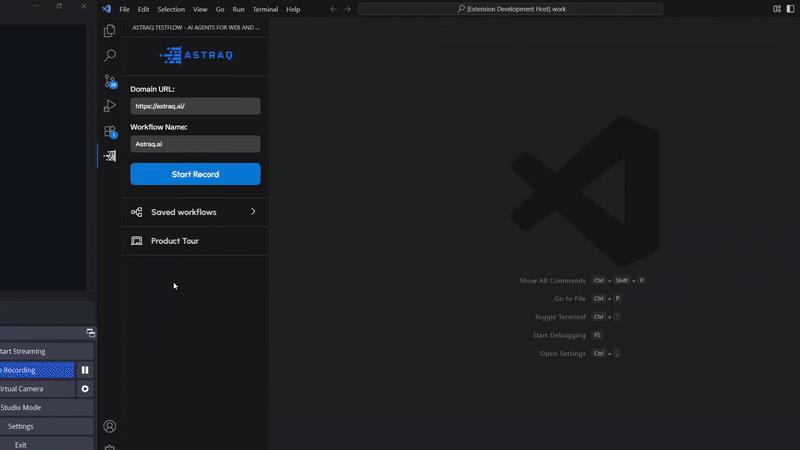Open the Extensions view icon
This screenshot has width=800, height=450.
click(x=110, y=131)
